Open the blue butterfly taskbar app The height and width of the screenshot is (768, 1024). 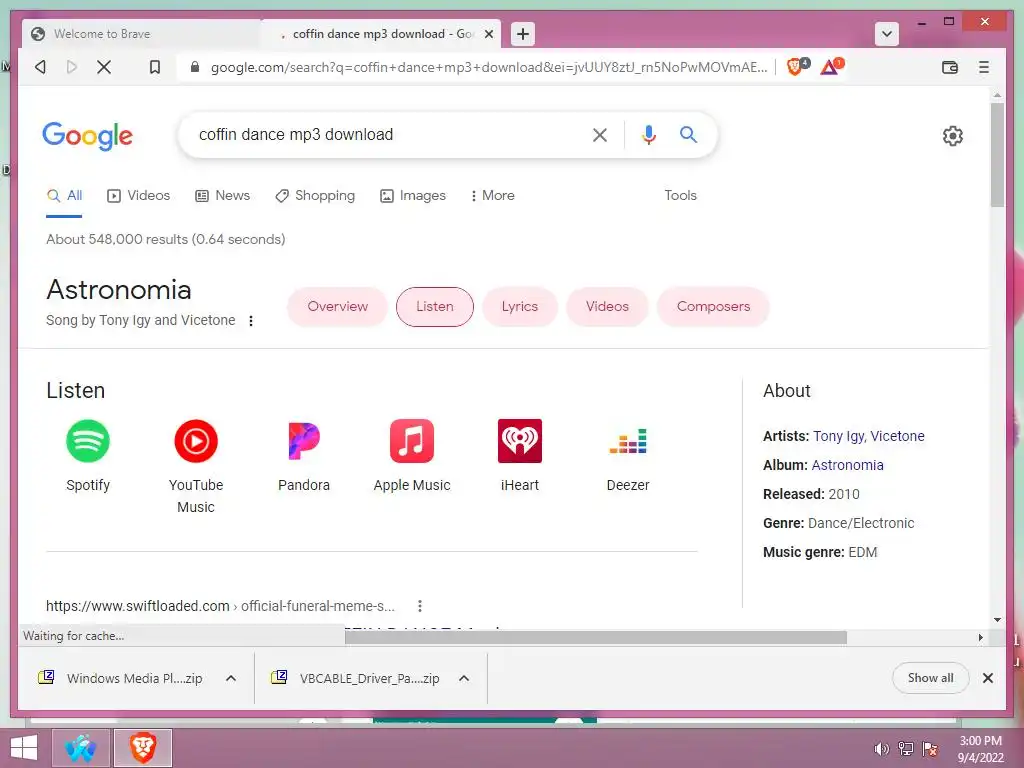click(x=80, y=748)
